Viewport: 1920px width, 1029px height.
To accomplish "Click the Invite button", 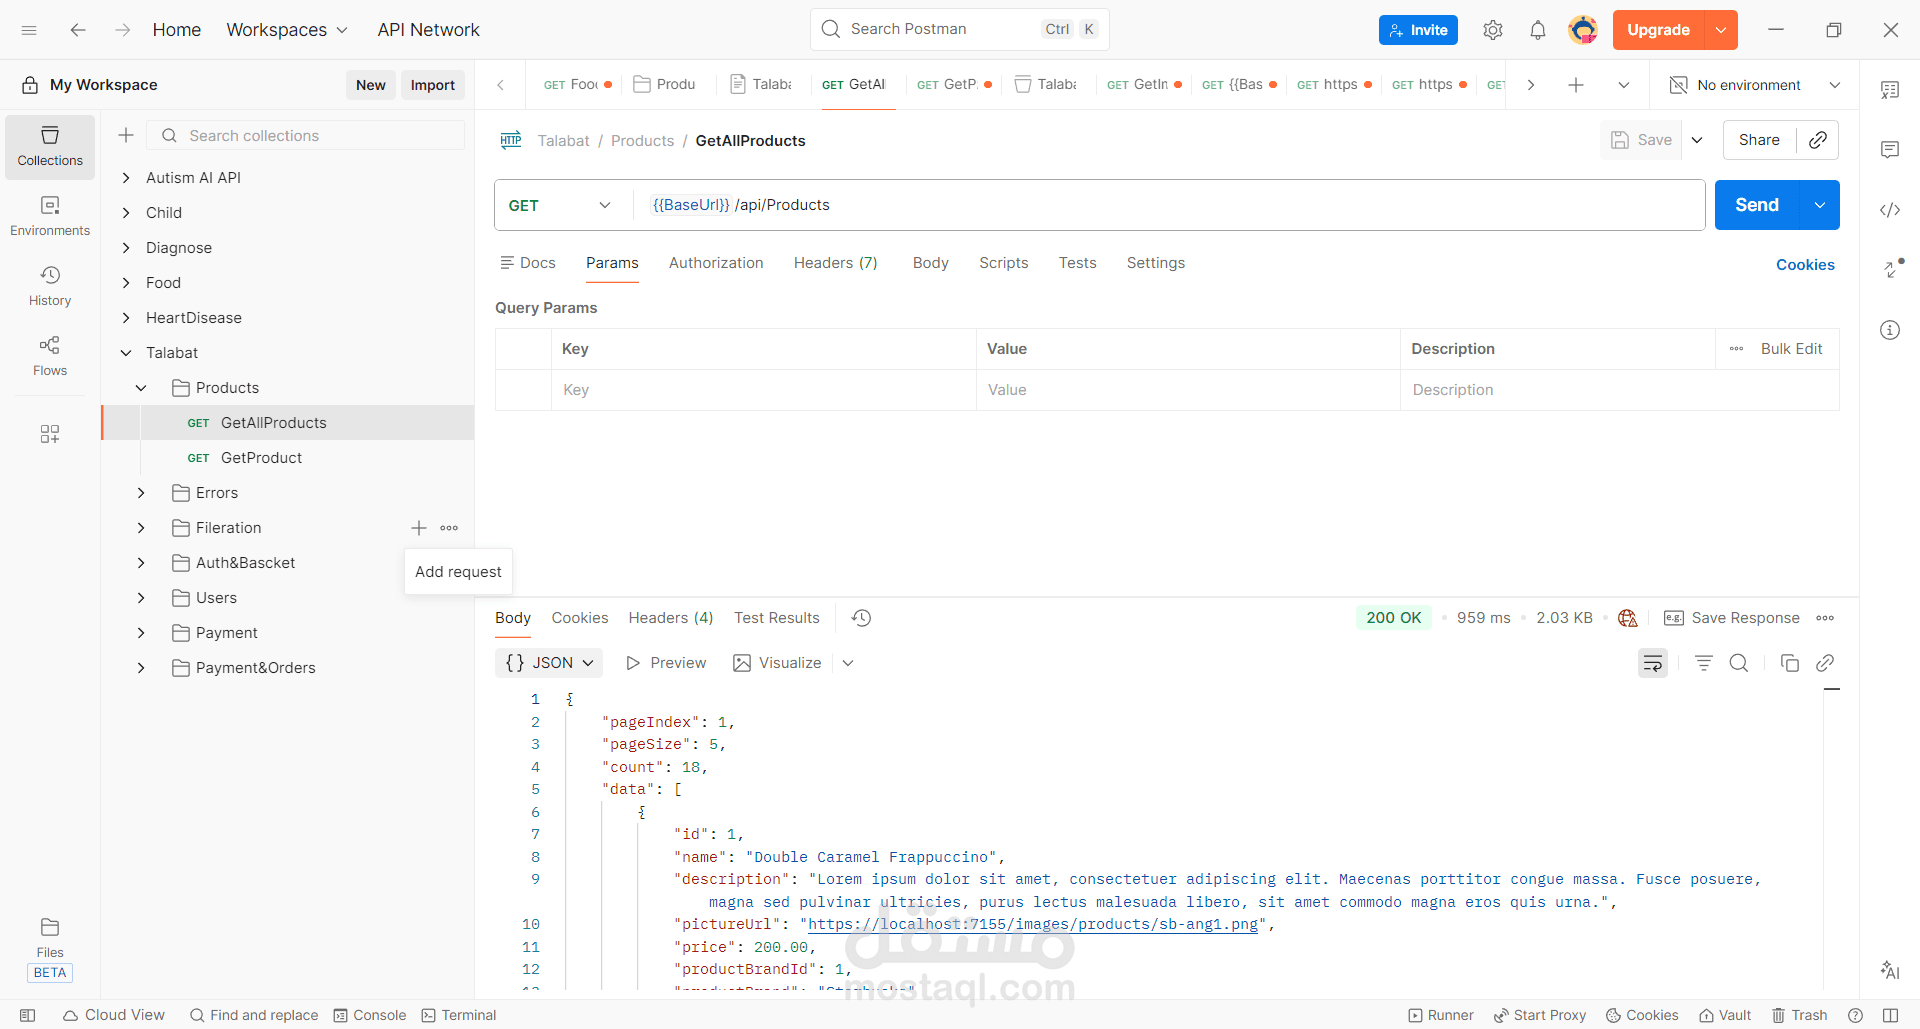I will (x=1418, y=30).
